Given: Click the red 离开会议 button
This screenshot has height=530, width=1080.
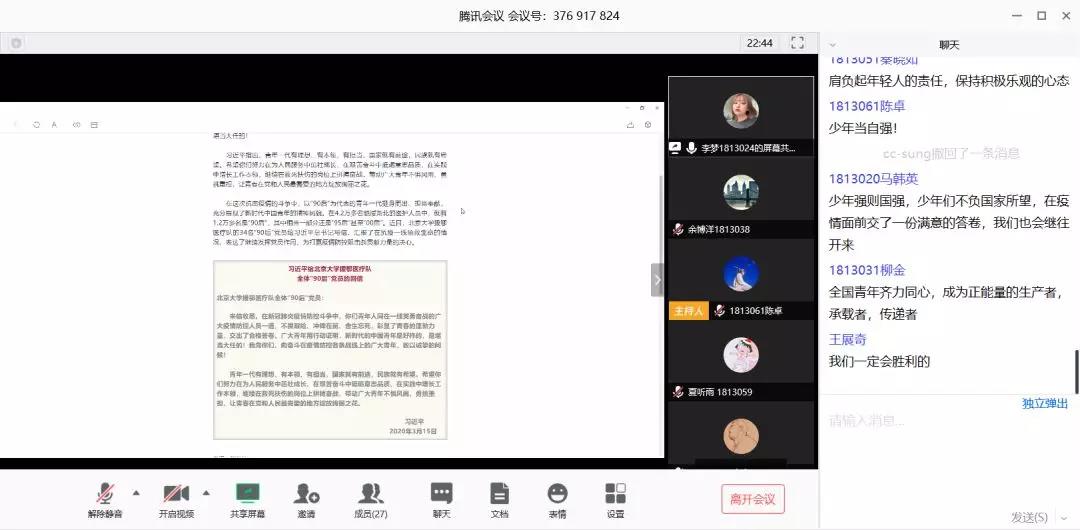Looking at the screenshot, I should [753, 499].
